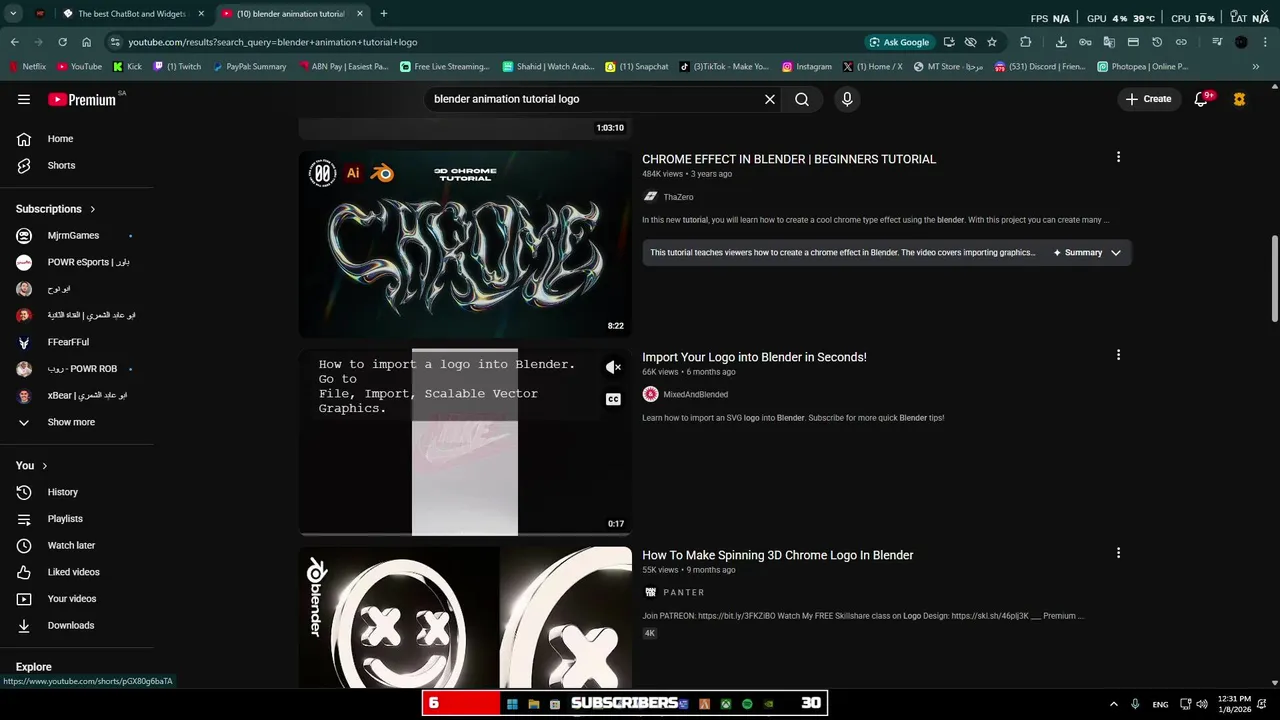
Task: Click the taskbar microphone icon
Action: [x=1135, y=704]
